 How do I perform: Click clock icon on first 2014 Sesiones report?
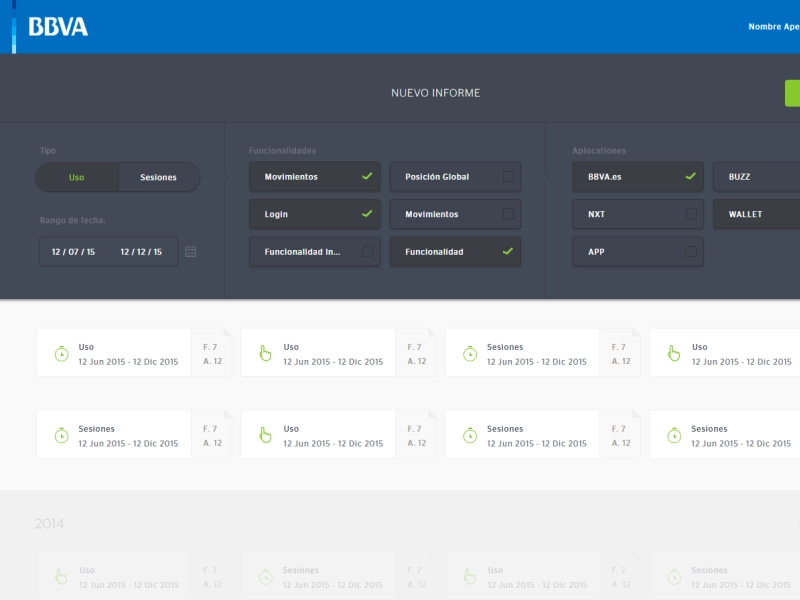coord(265,576)
